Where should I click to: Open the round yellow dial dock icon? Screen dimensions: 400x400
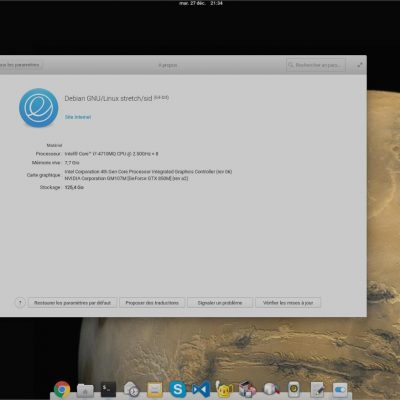(x=294, y=389)
